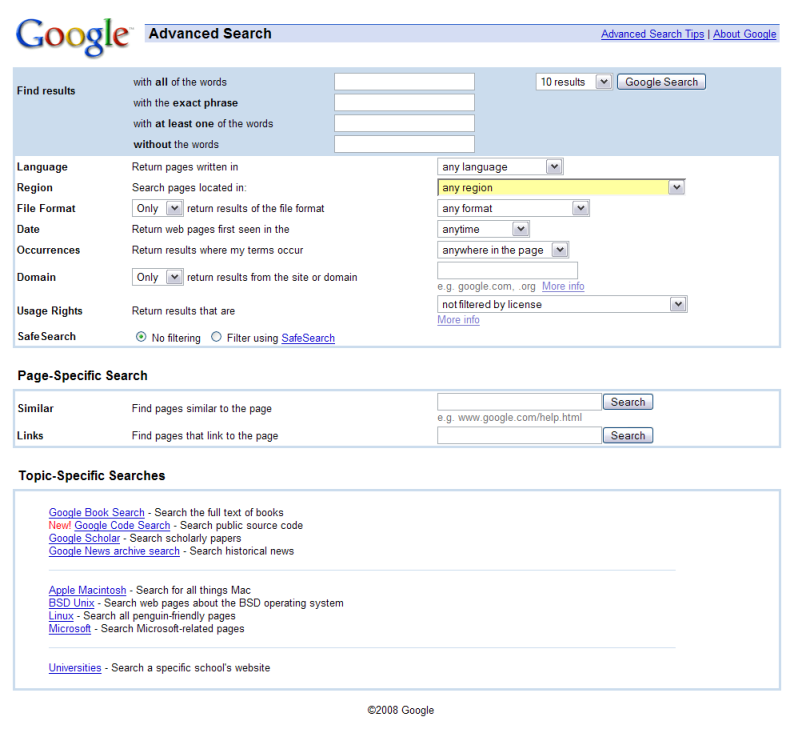Click the '©2008 Google' footer text
This screenshot has height=729, width=802.
pyautogui.click(x=401, y=710)
